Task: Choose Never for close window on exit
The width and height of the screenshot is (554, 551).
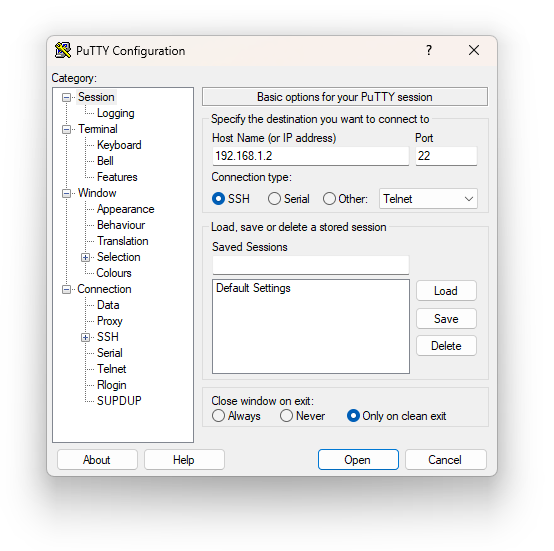Action: pyautogui.click(x=286, y=416)
